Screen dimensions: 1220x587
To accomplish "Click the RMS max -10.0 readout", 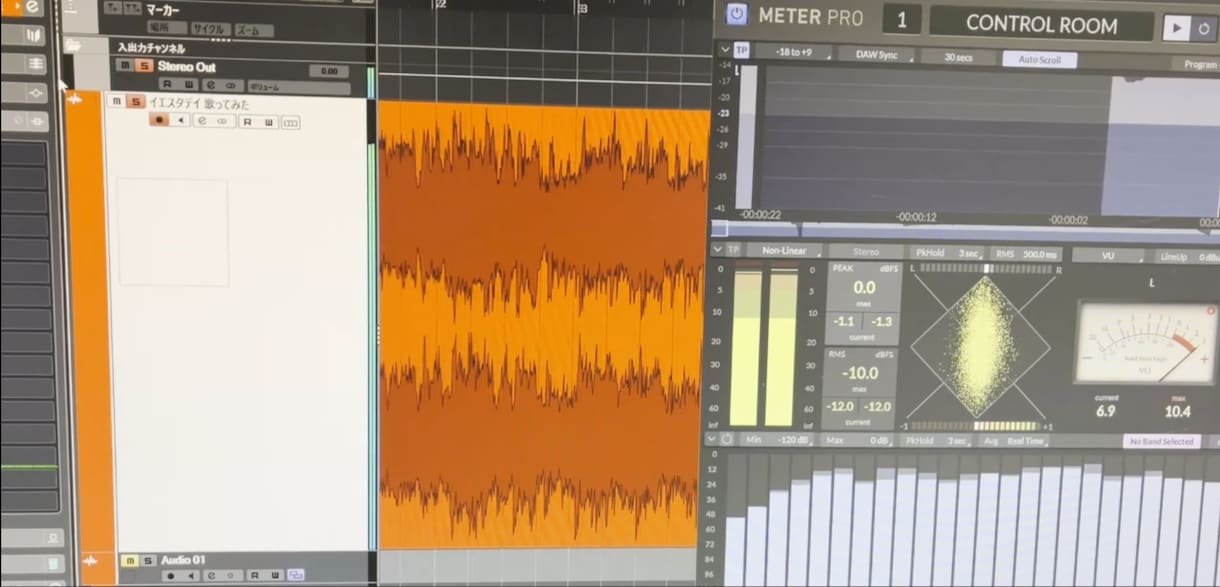I will pyautogui.click(x=861, y=374).
